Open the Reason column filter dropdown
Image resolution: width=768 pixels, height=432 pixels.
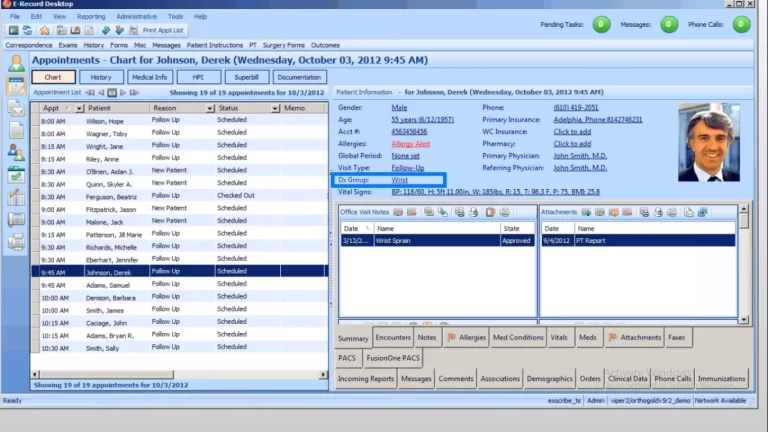click(x=210, y=108)
